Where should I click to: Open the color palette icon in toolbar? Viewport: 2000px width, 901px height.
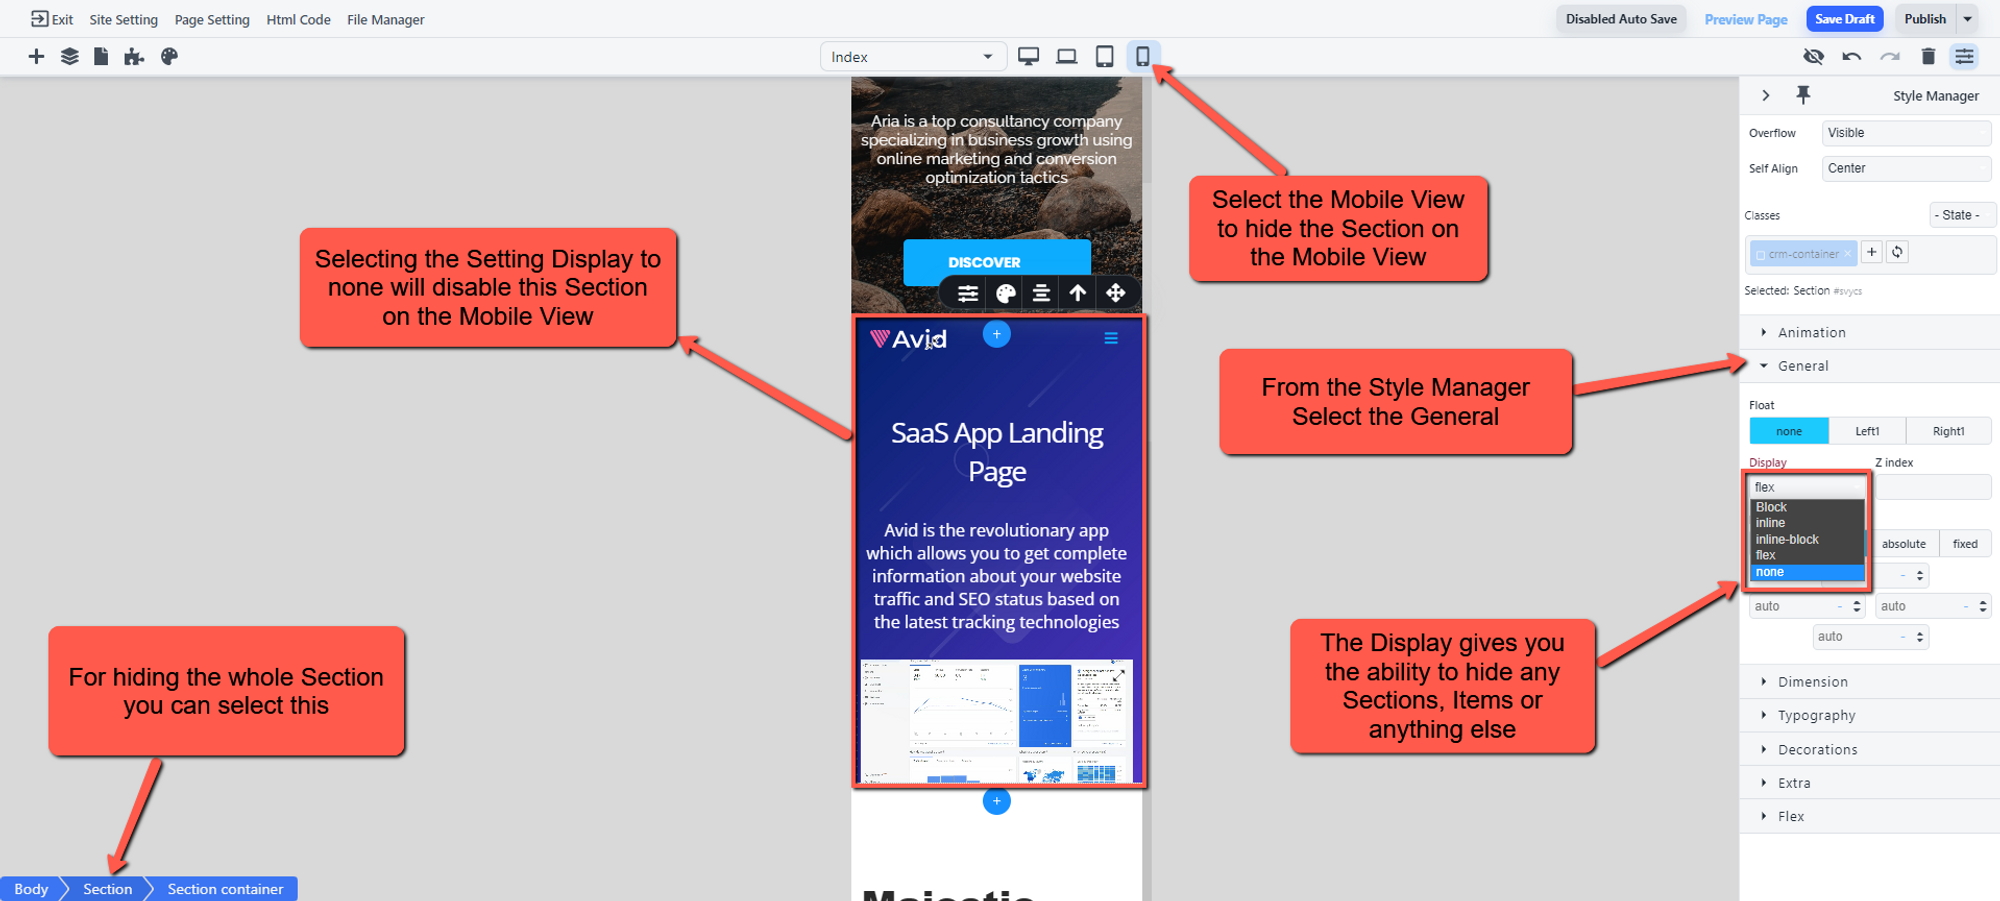[x=169, y=57]
